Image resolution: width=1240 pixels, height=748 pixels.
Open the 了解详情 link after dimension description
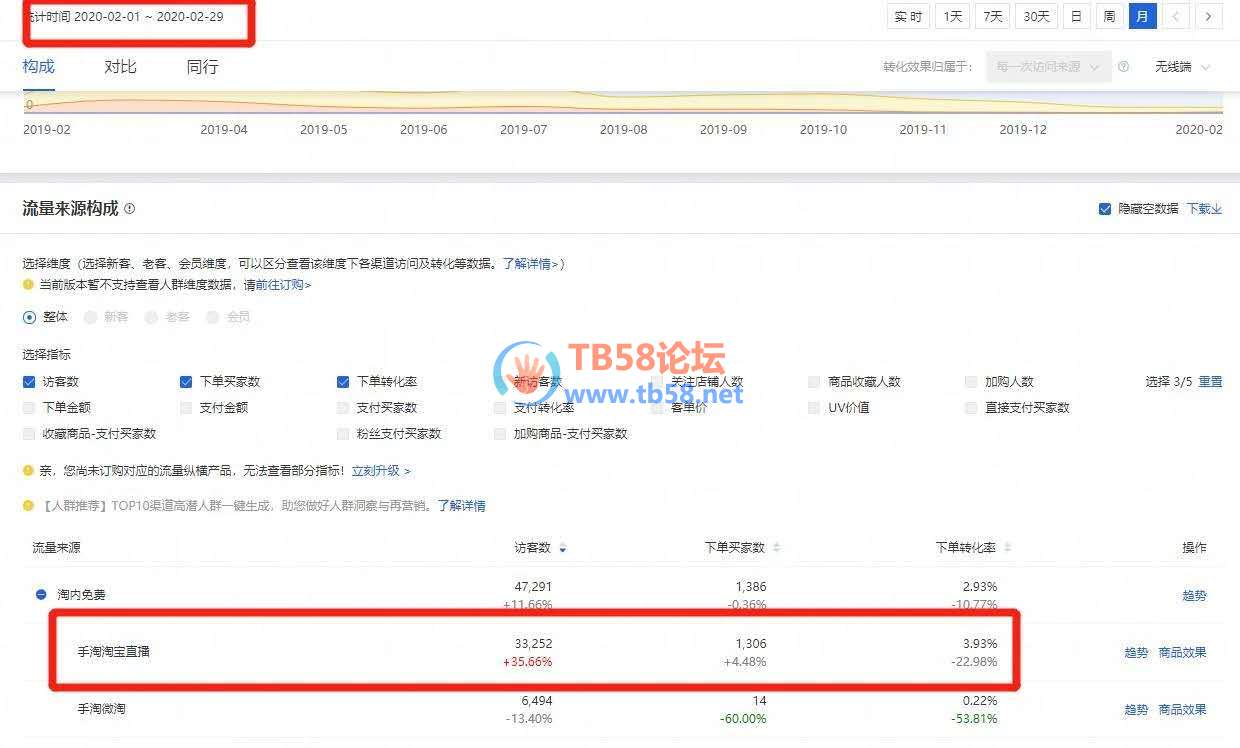(x=530, y=264)
